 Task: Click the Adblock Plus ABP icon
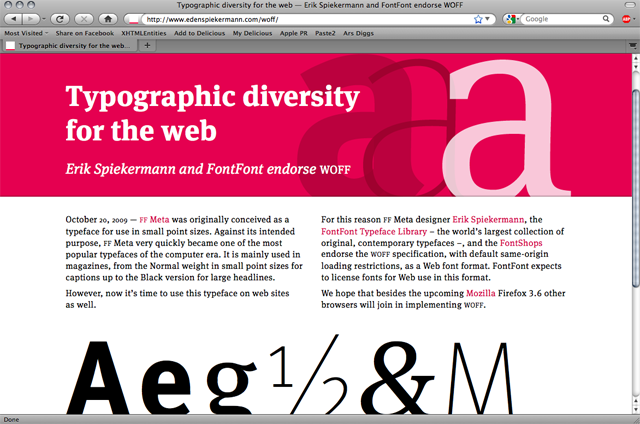pyautogui.click(x=626, y=19)
